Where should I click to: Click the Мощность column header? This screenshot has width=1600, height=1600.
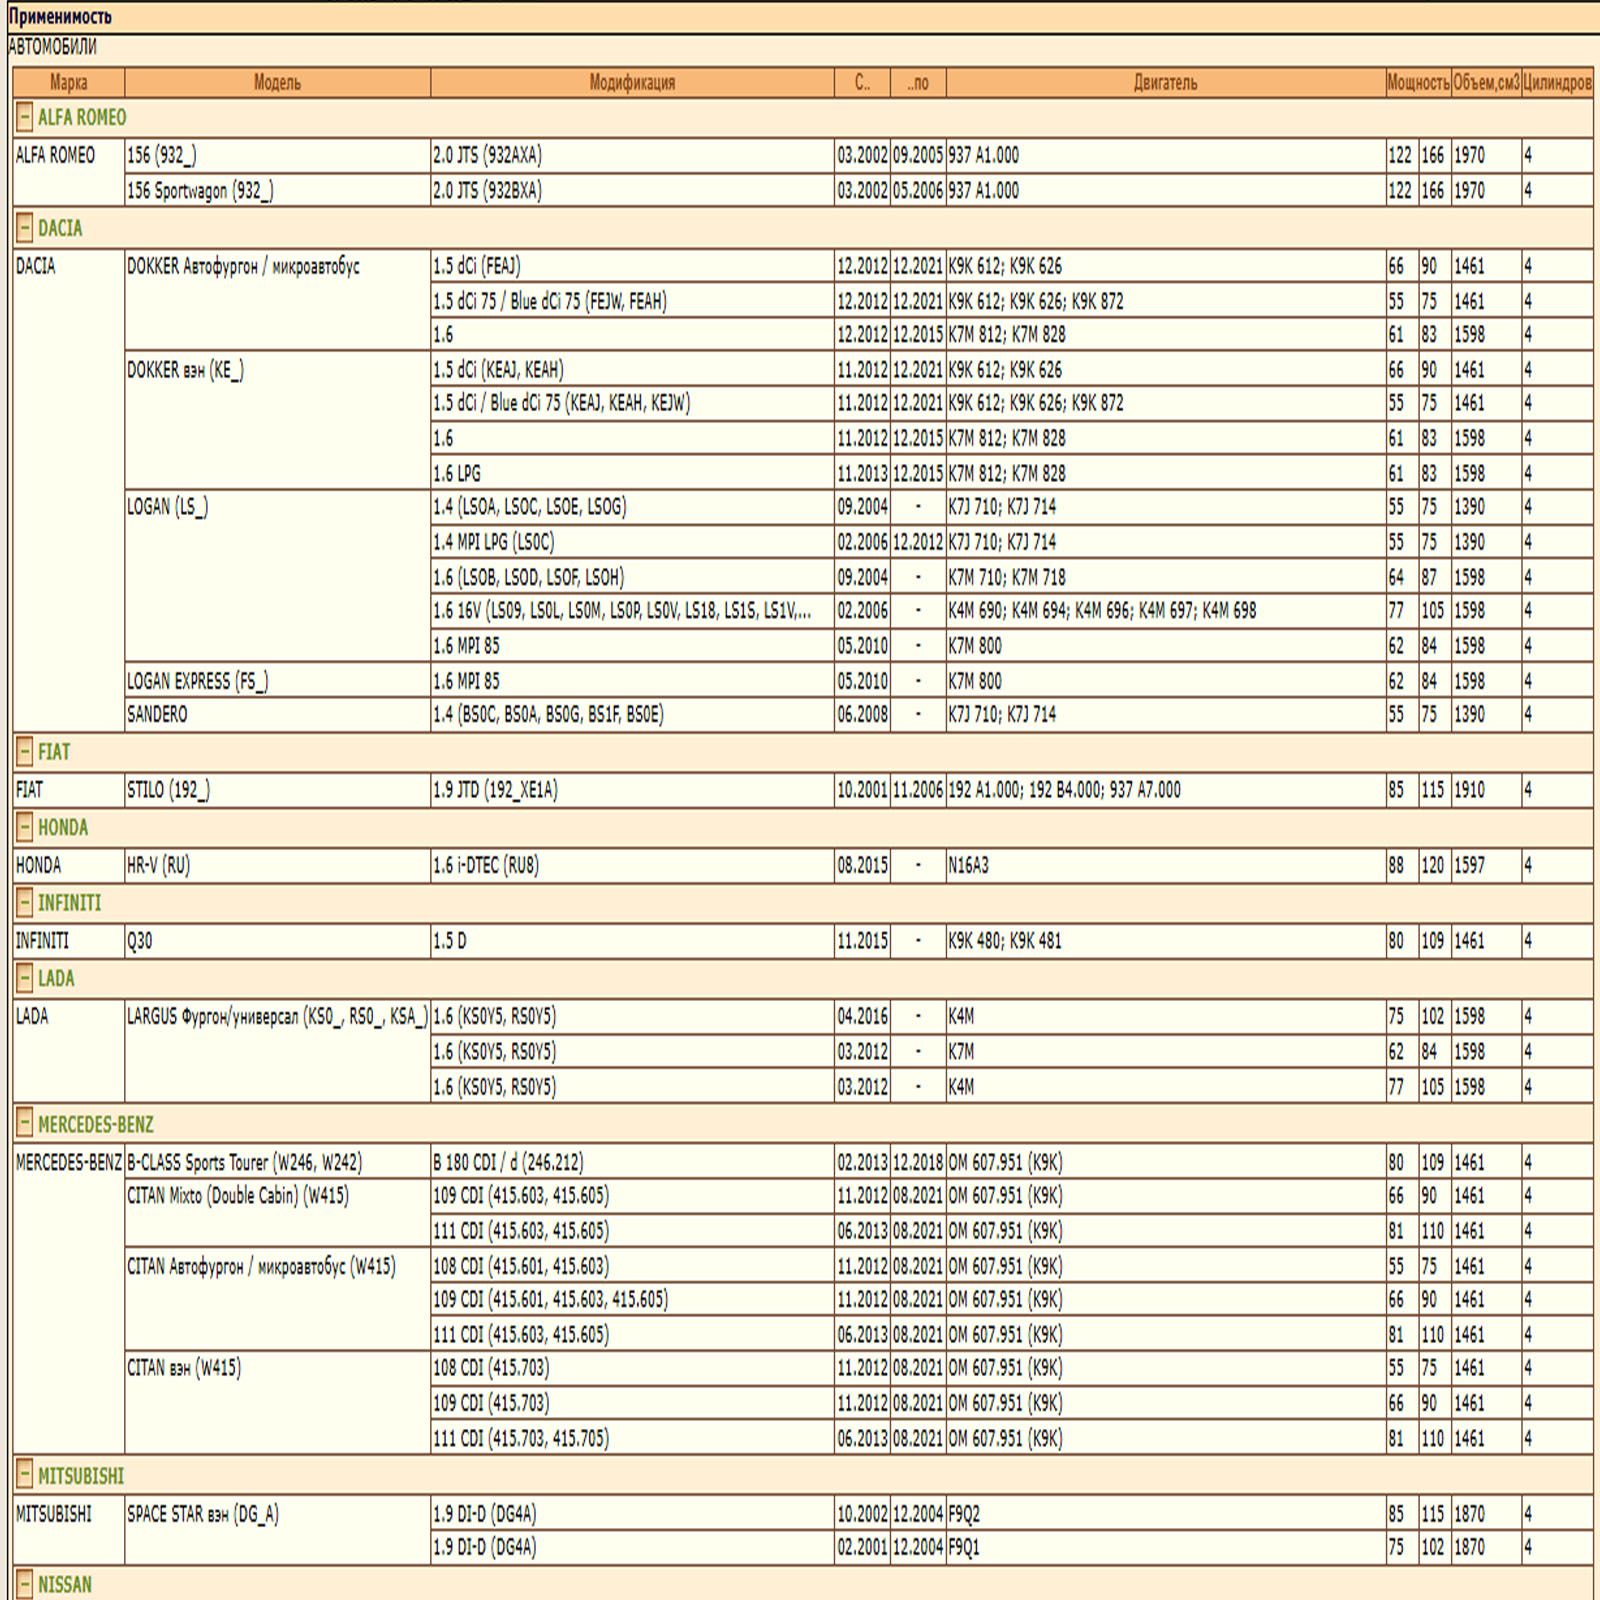[x=1417, y=83]
